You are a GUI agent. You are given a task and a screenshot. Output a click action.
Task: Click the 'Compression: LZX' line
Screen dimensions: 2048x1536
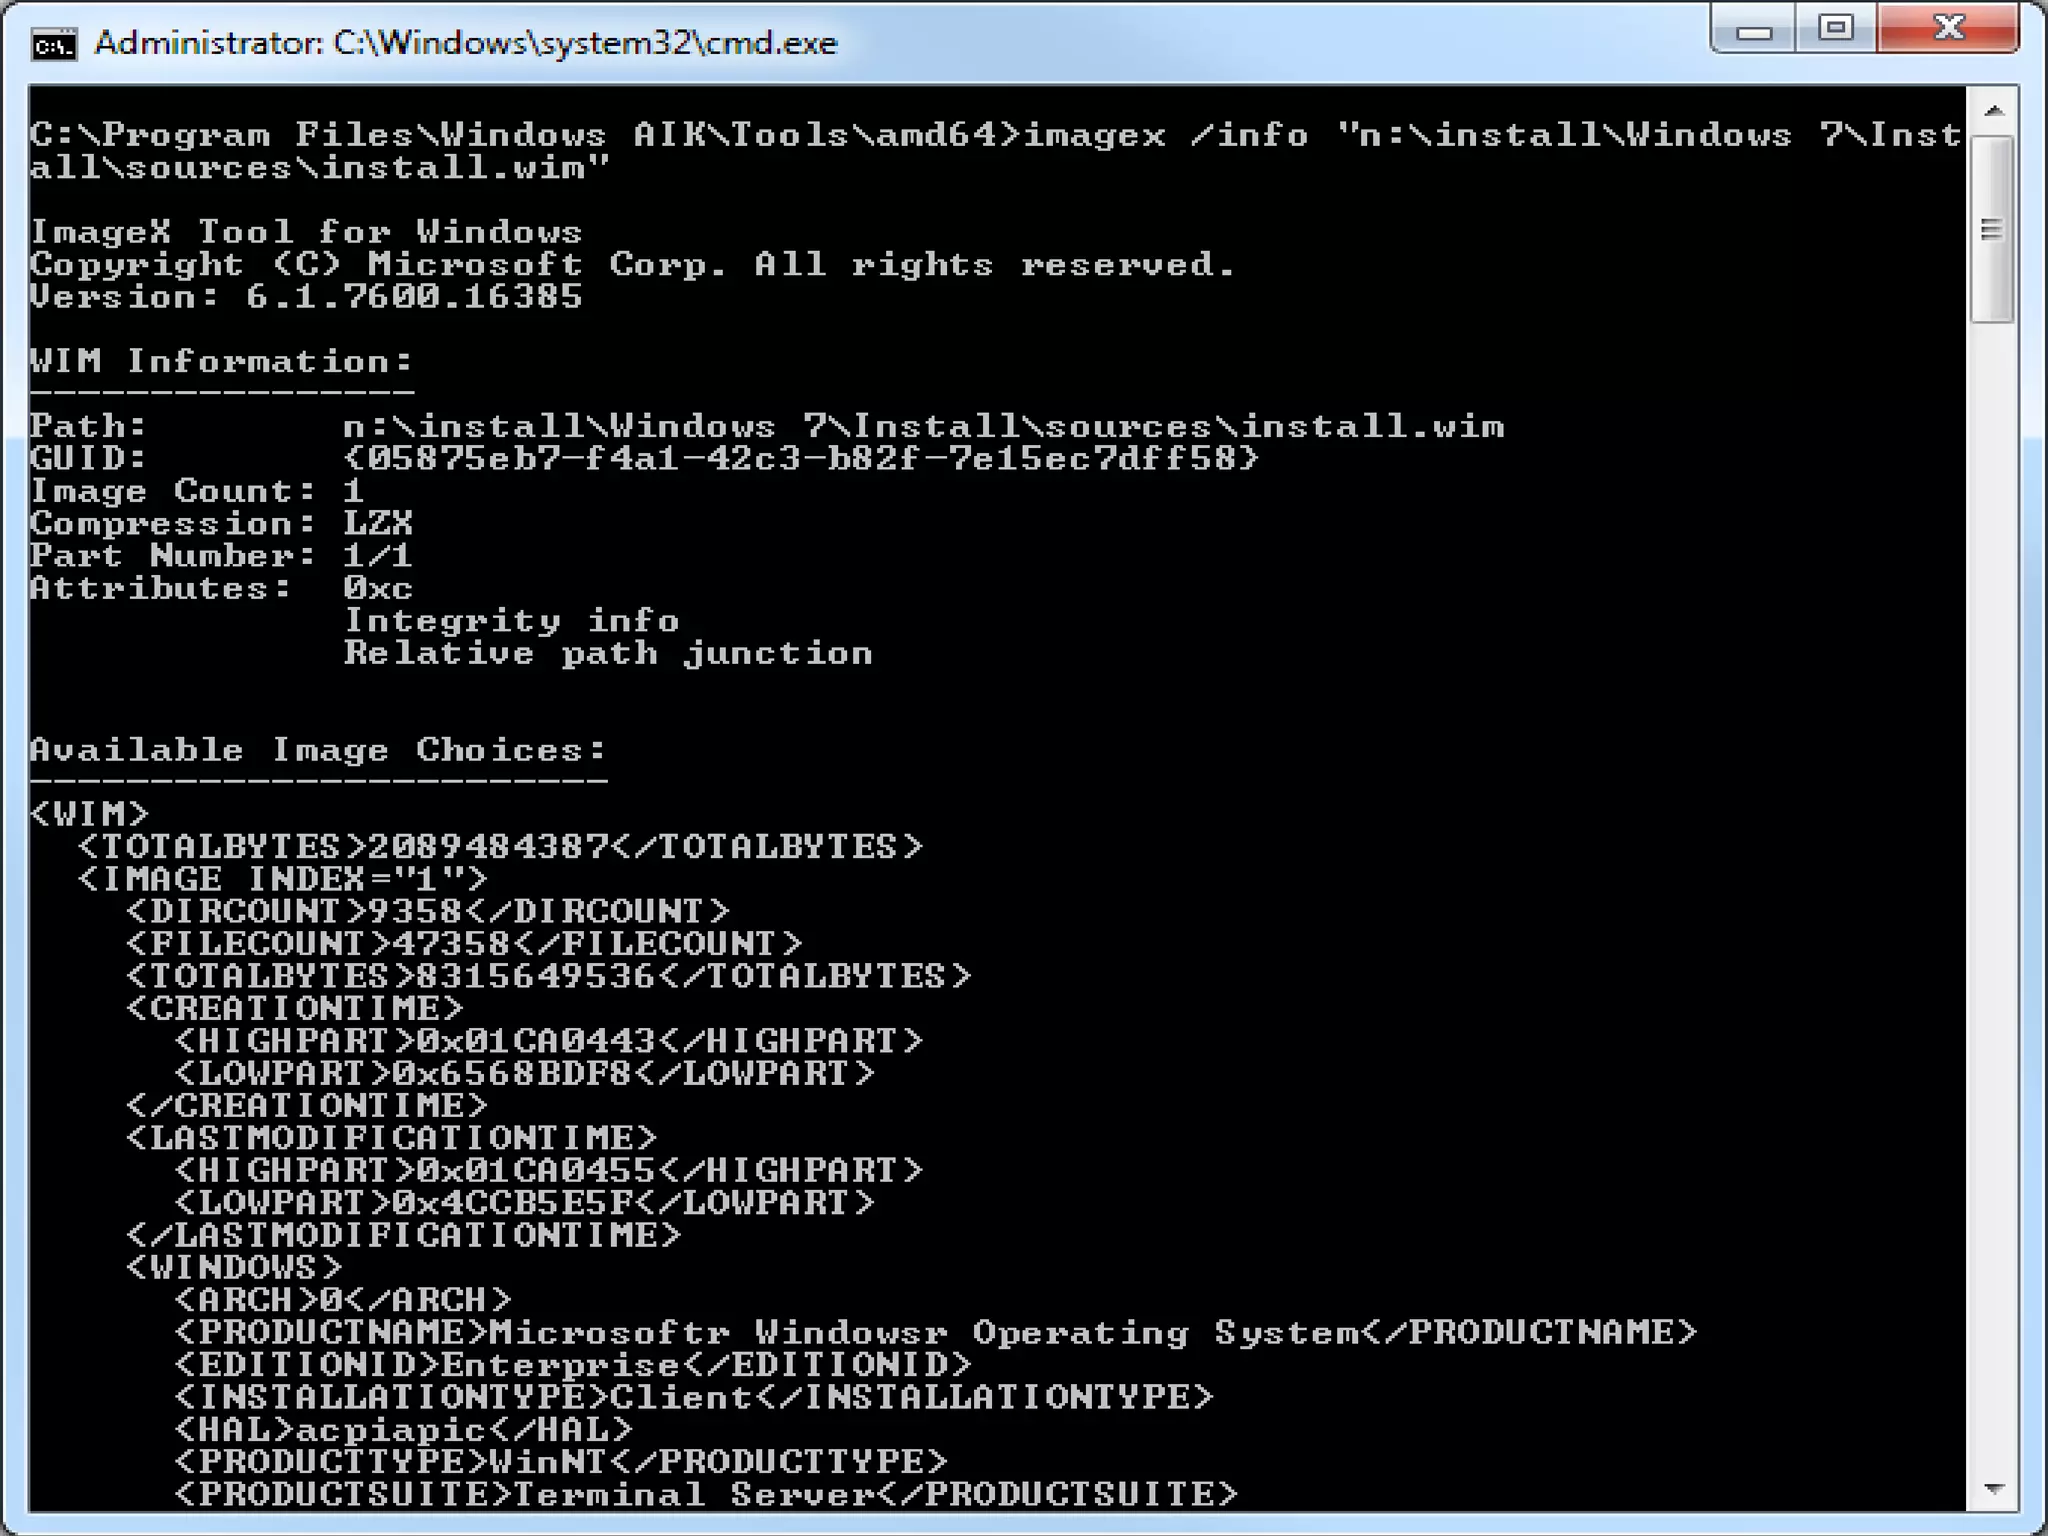tap(221, 523)
